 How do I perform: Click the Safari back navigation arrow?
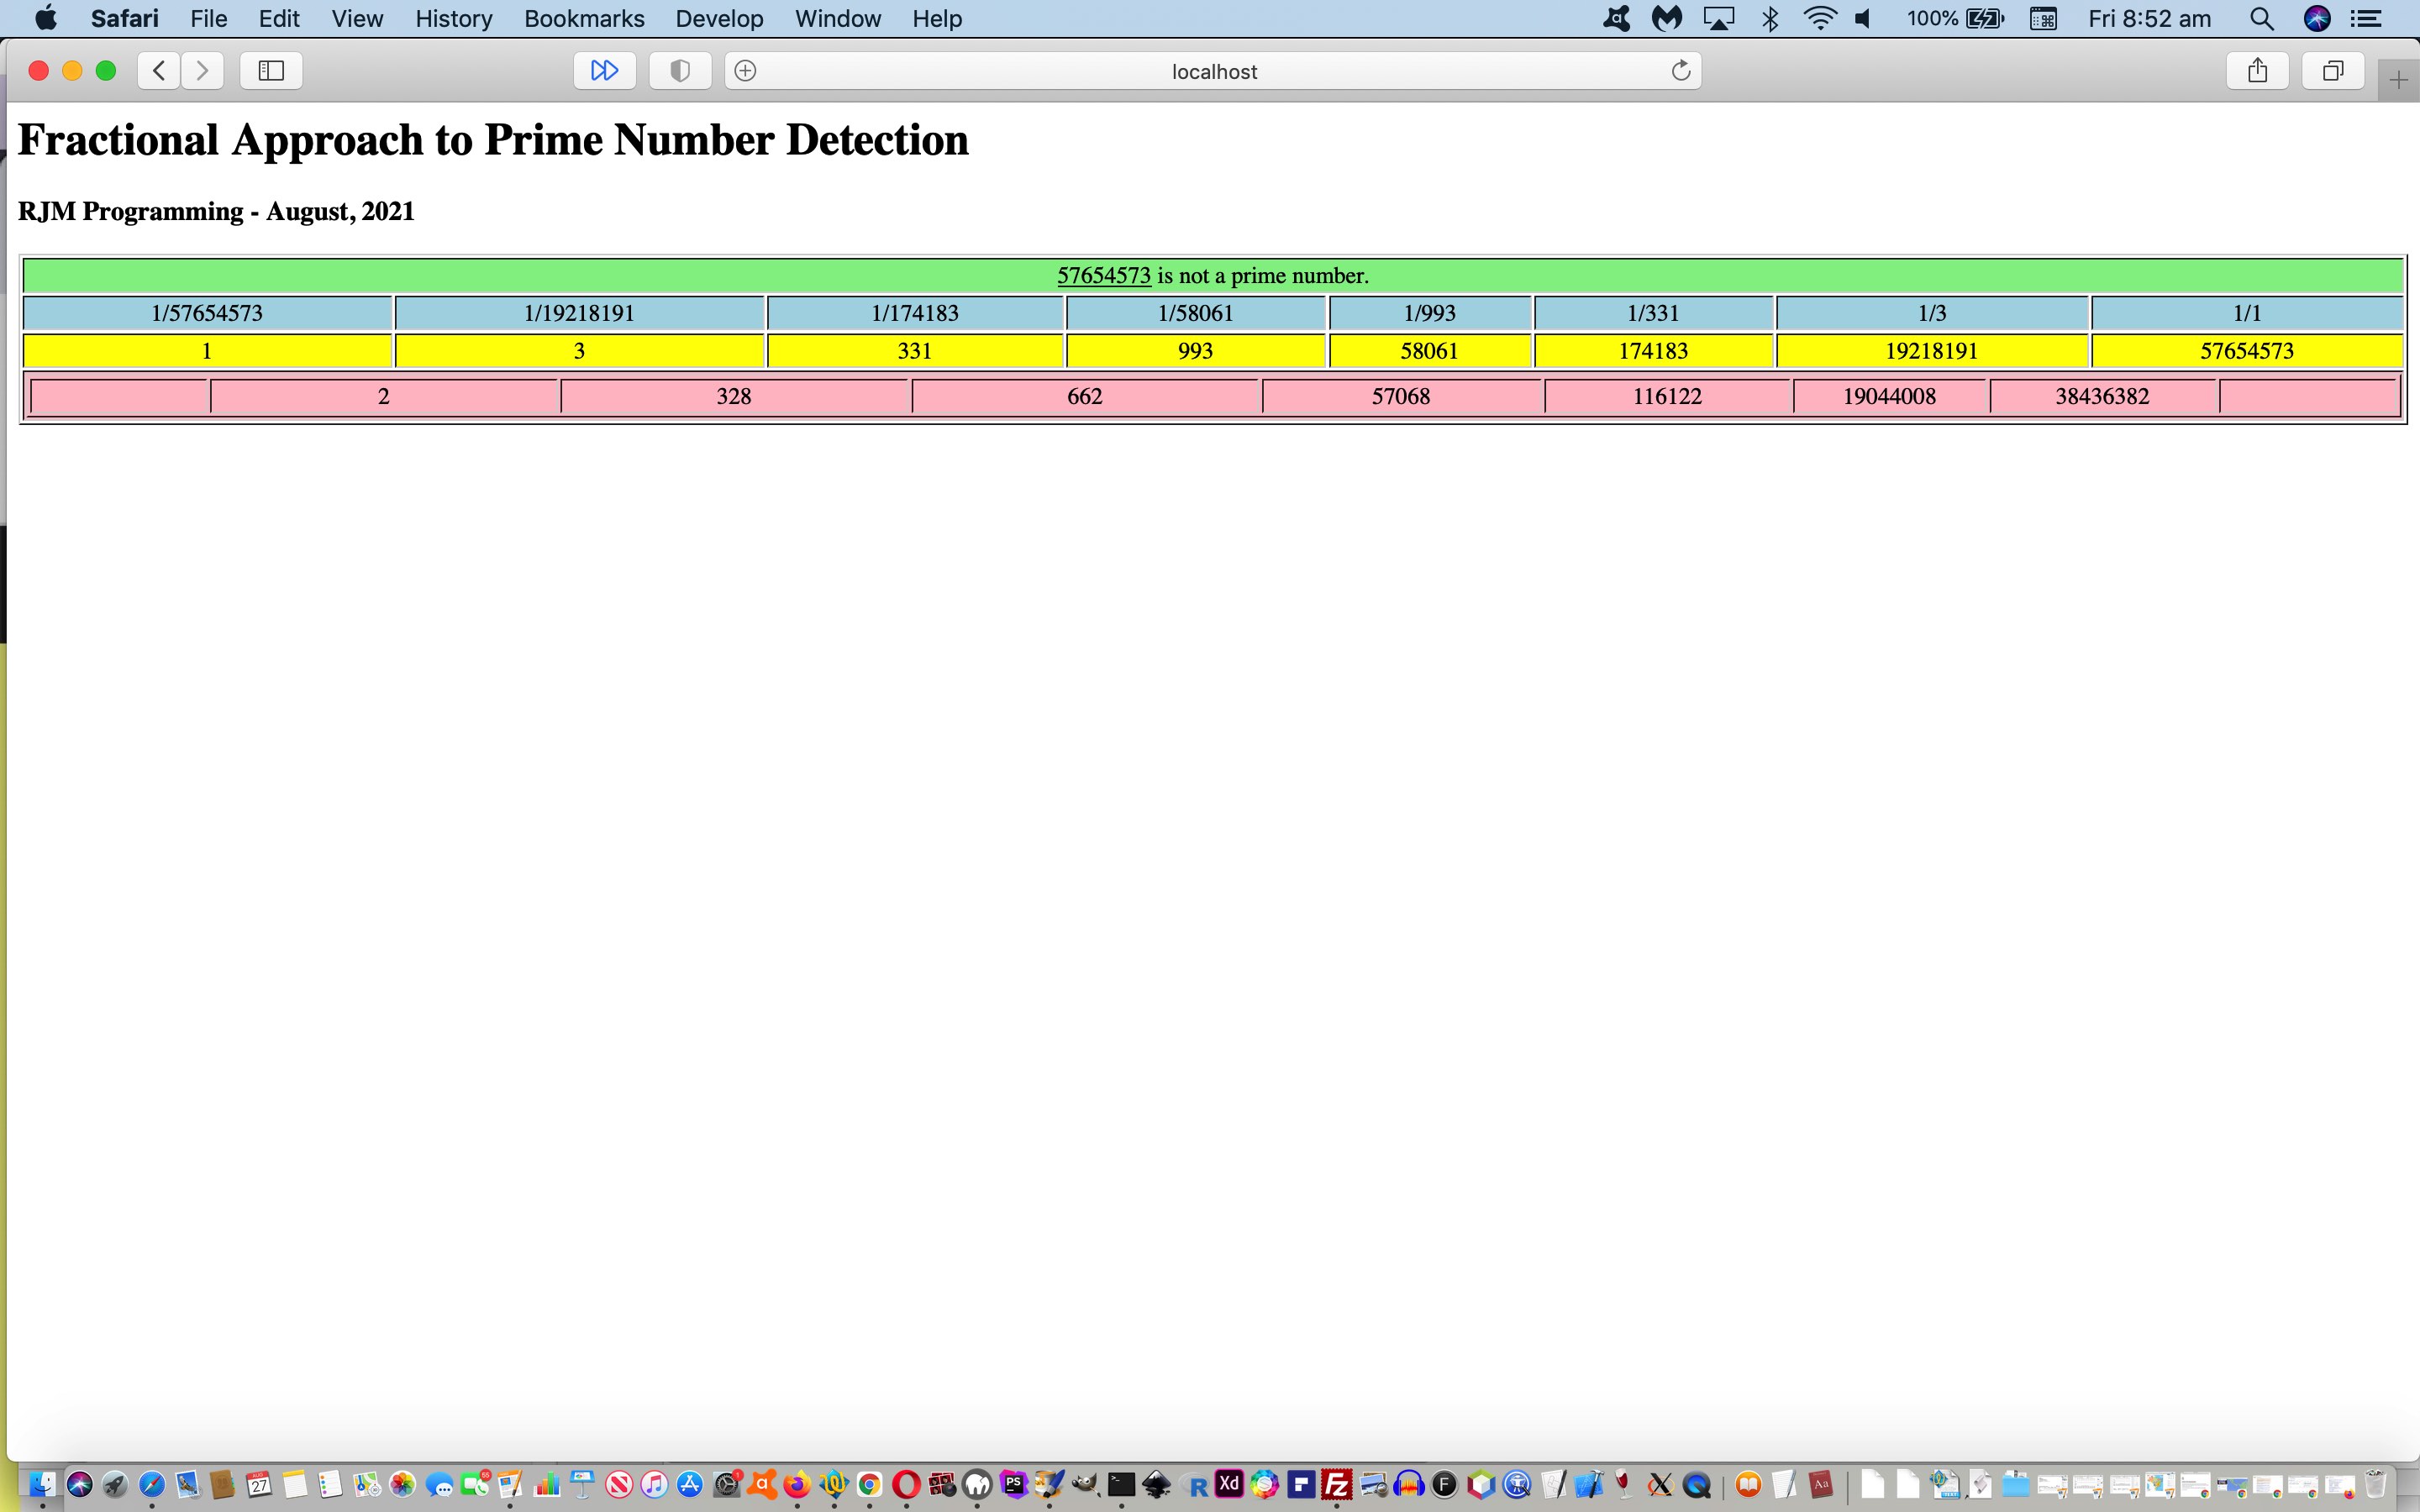coord(158,71)
